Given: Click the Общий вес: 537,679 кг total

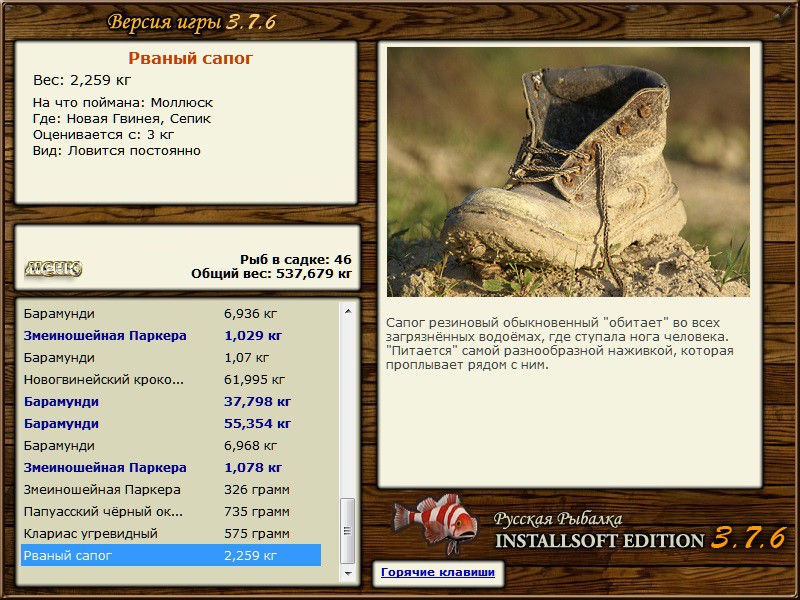Looking at the screenshot, I should coord(271,273).
